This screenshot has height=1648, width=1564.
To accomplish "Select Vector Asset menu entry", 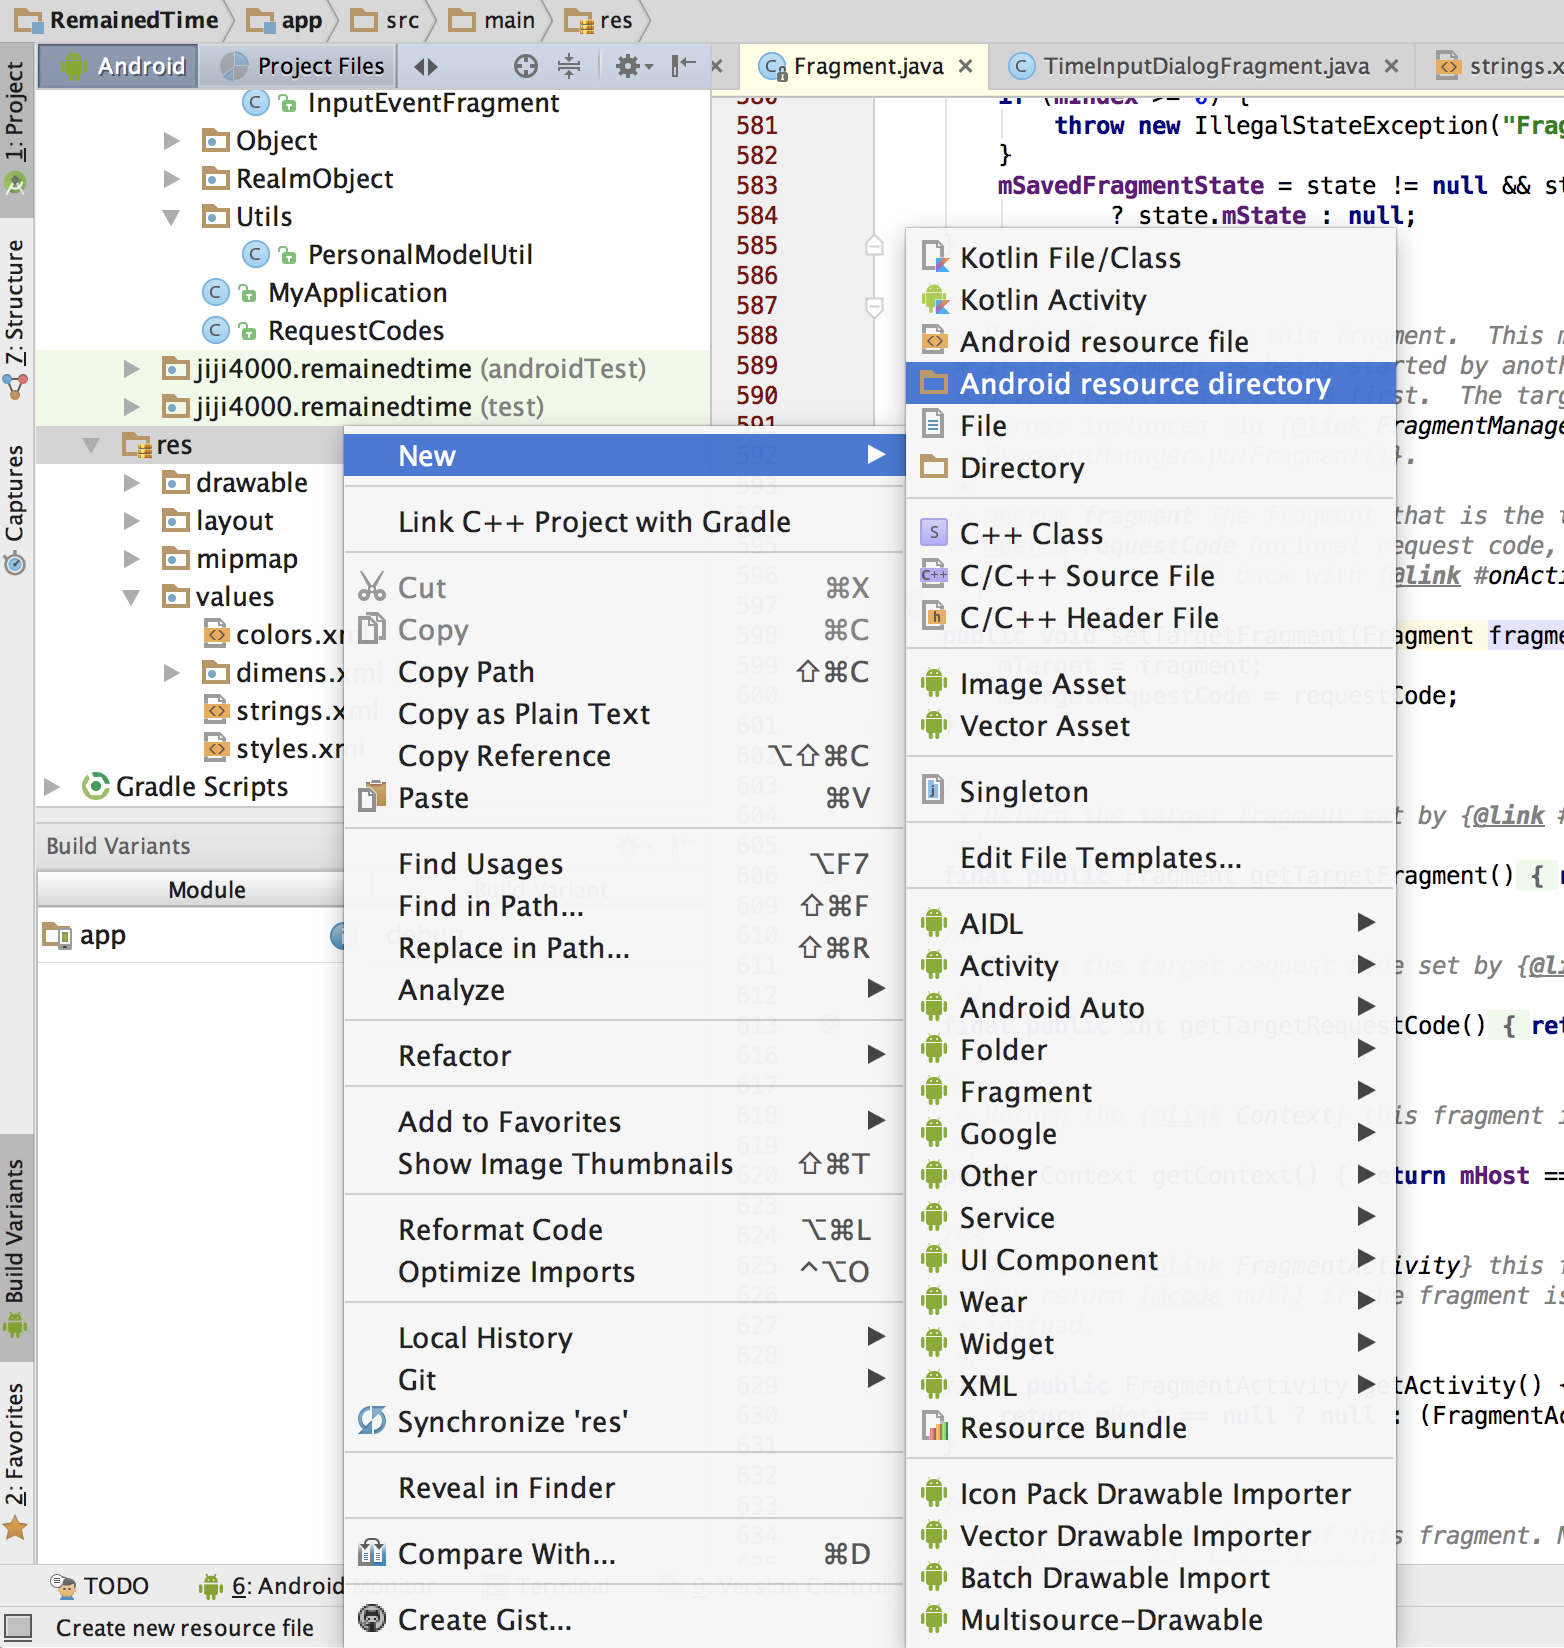I will 1150,726.
